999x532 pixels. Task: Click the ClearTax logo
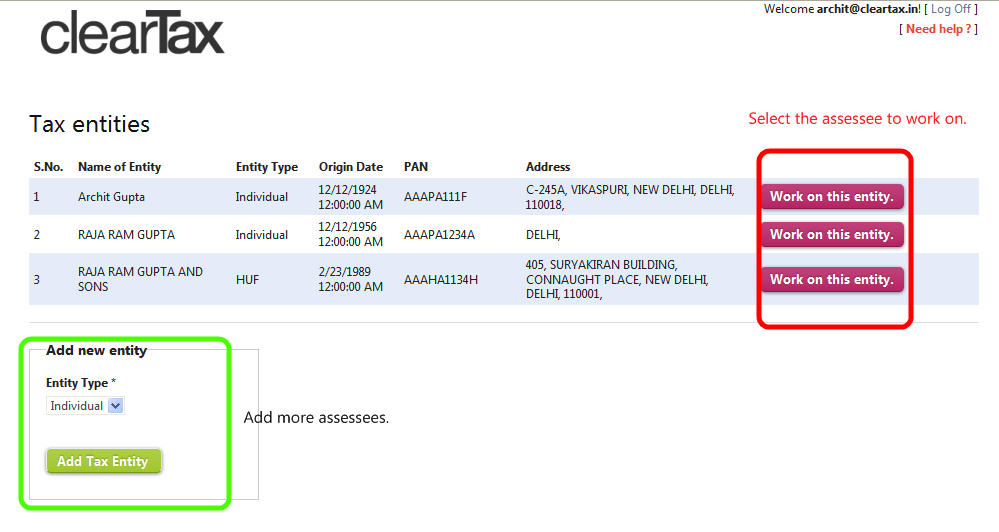132,32
